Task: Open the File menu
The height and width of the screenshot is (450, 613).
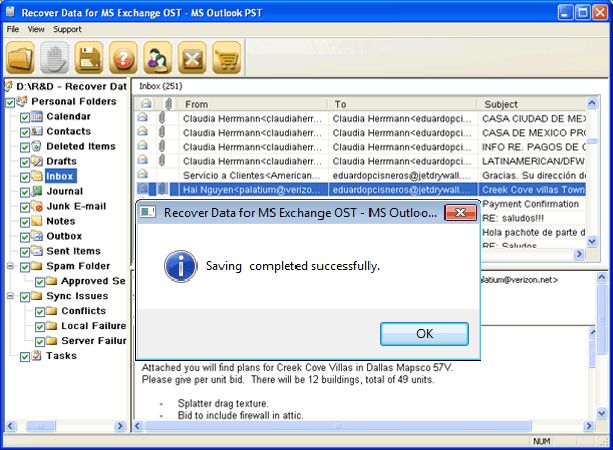Action: 13,30
